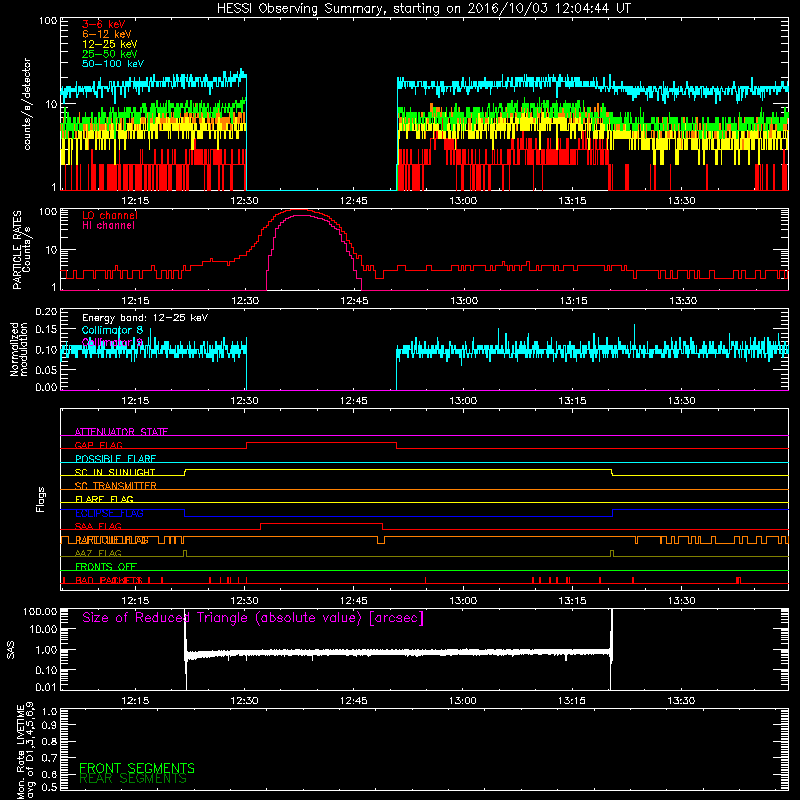Click the 100.00 SAS axis value
This screenshot has height=800, width=800.
[40, 611]
